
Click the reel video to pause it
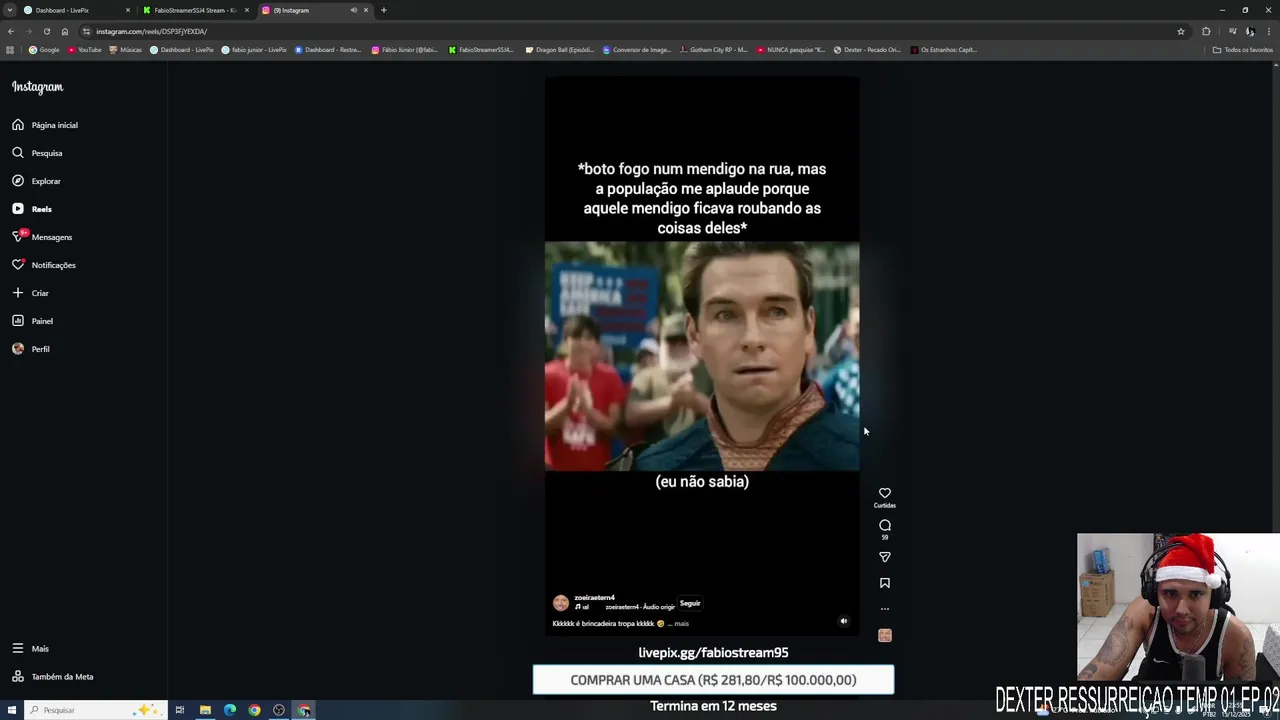coord(702,355)
